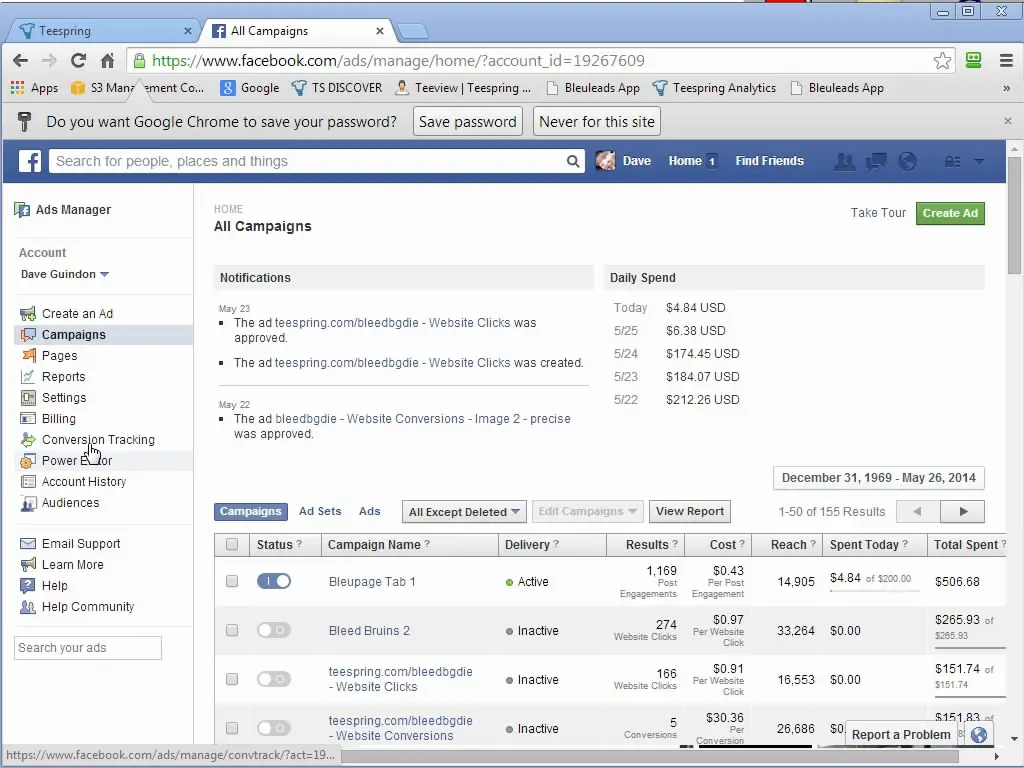Open Dave's profile picture
Screen dimensions: 1024x768
click(605, 161)
